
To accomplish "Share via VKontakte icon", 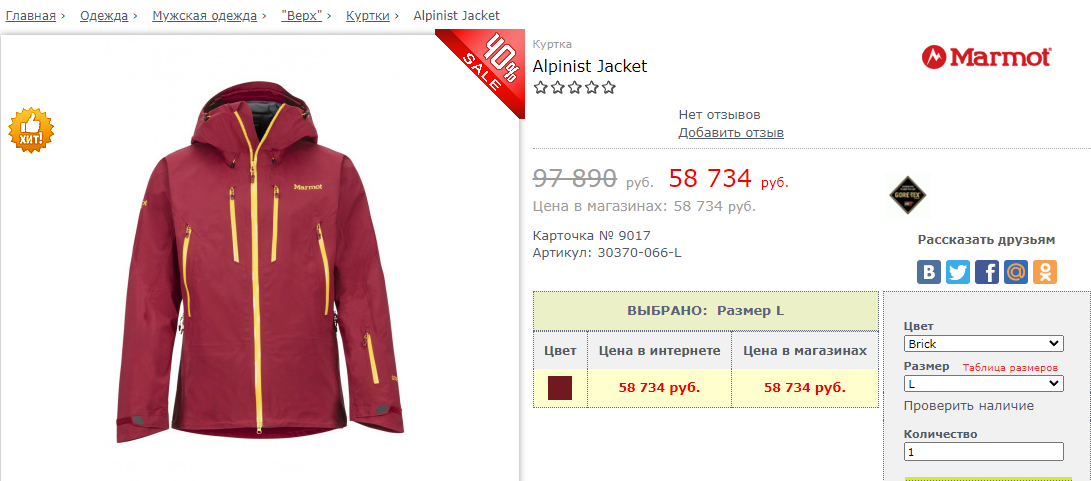I will pyautogui.click(x=929, y=271).
